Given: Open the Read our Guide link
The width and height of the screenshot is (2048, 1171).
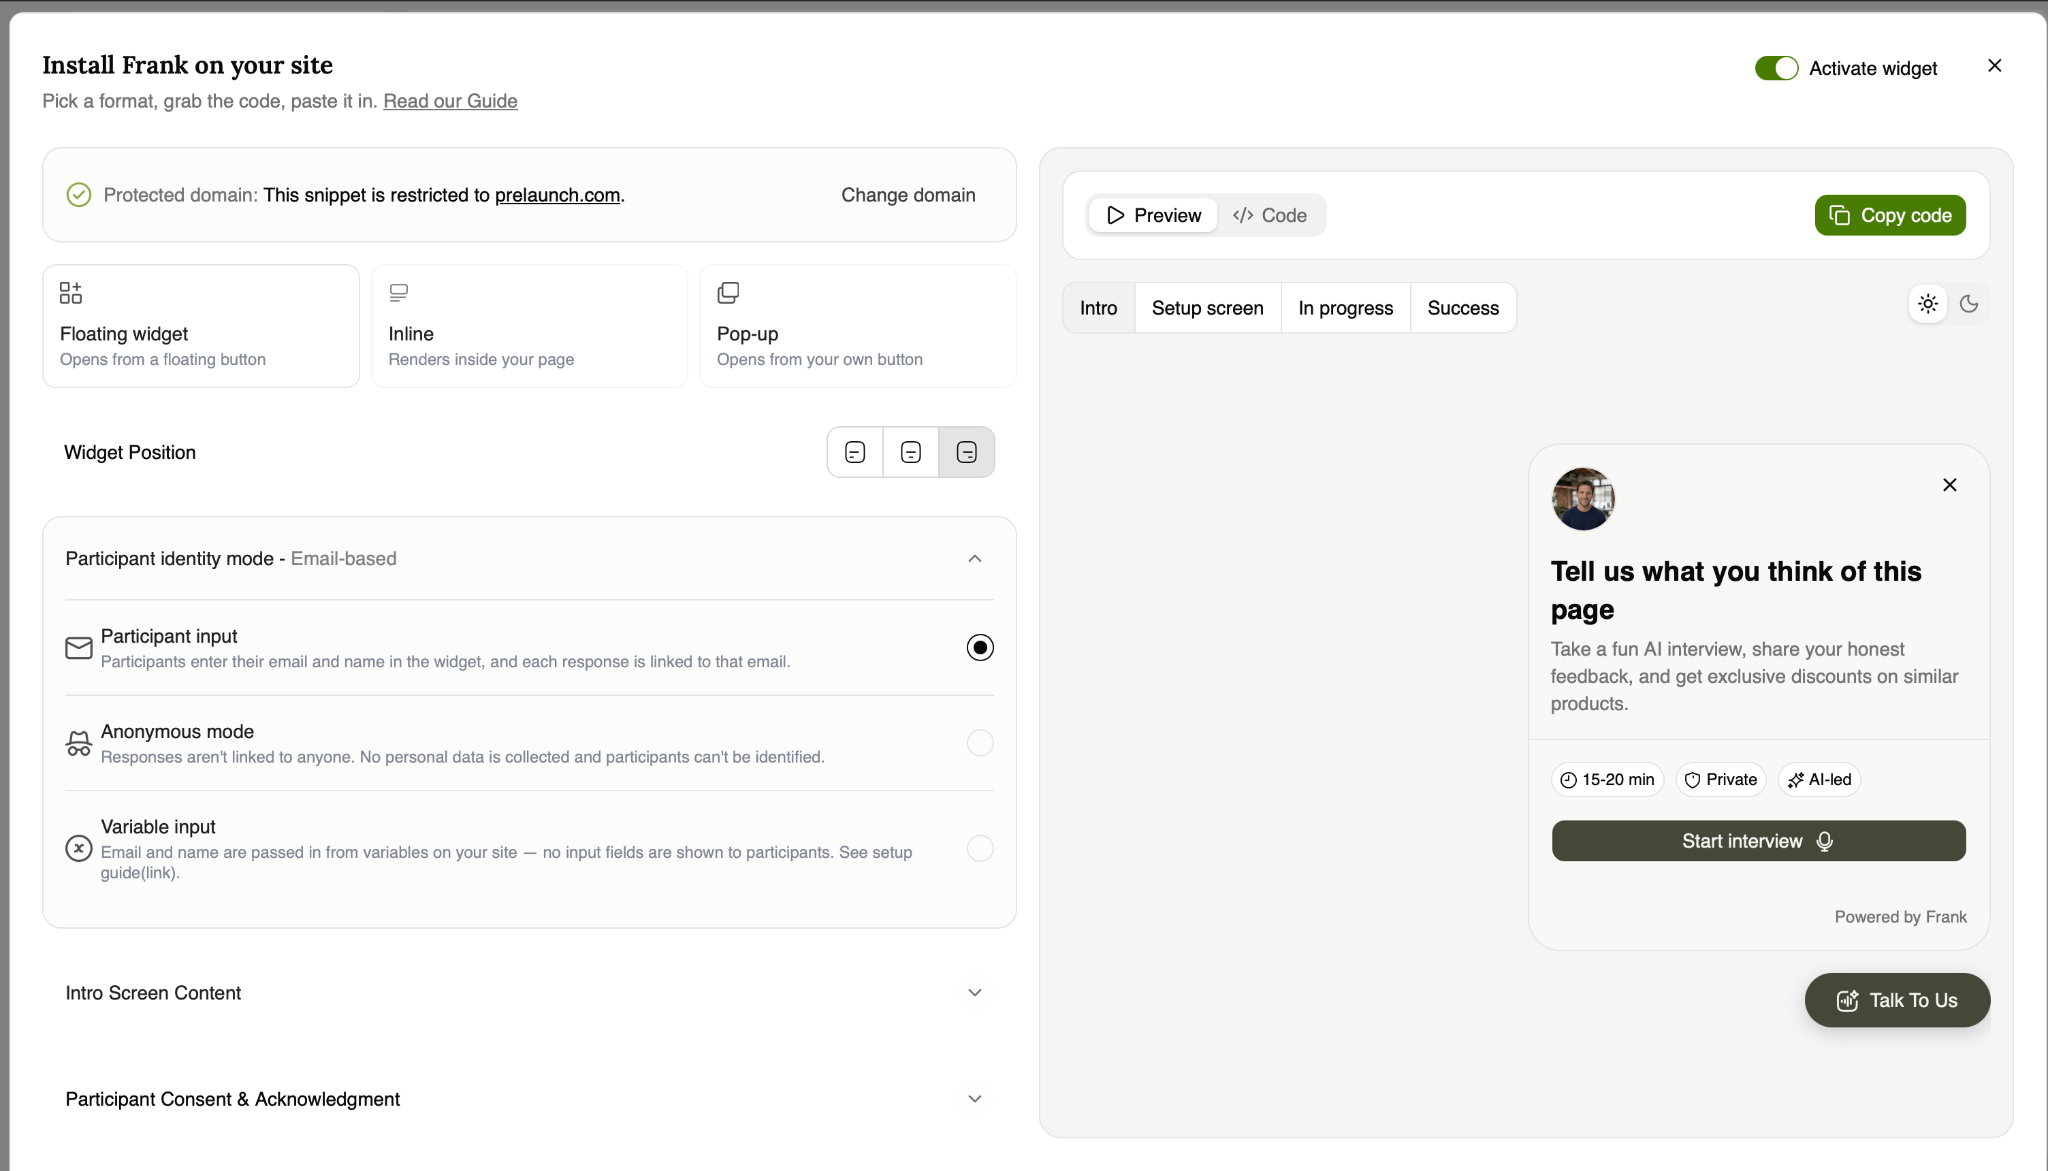Looking at the screenshot, I should tap(450, 101).
